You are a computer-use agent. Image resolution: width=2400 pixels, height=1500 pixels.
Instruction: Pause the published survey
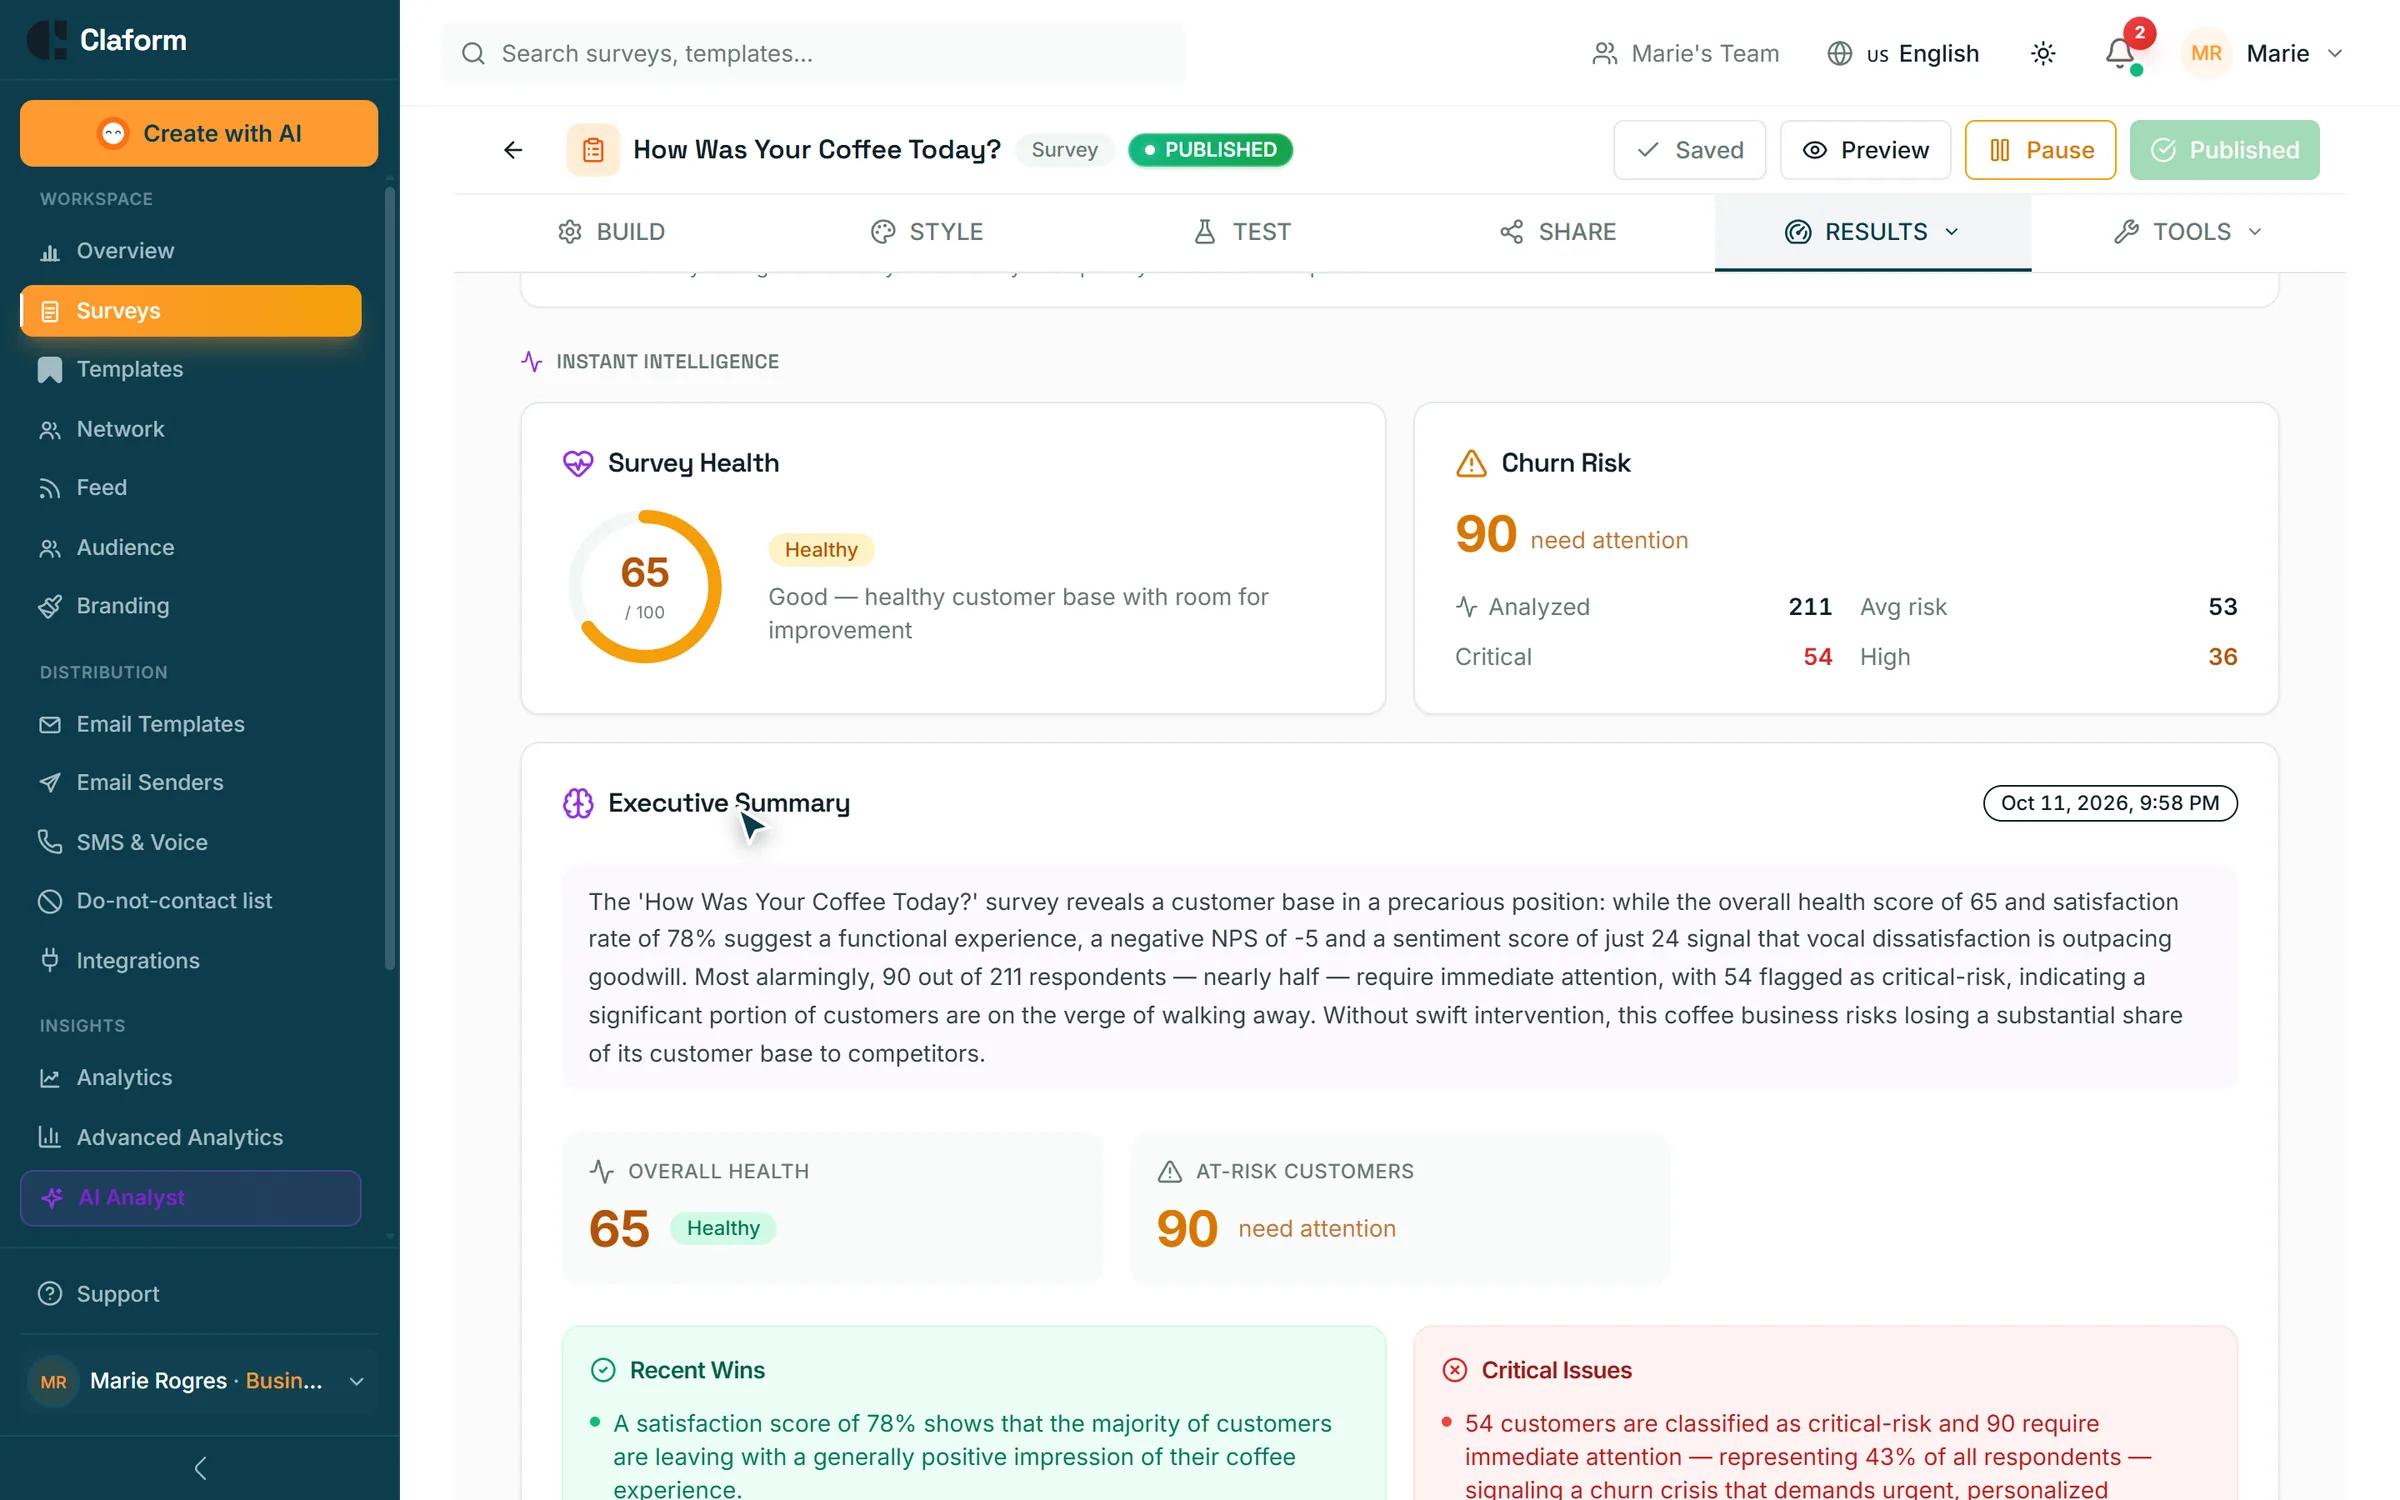[x=2040, y=150]
